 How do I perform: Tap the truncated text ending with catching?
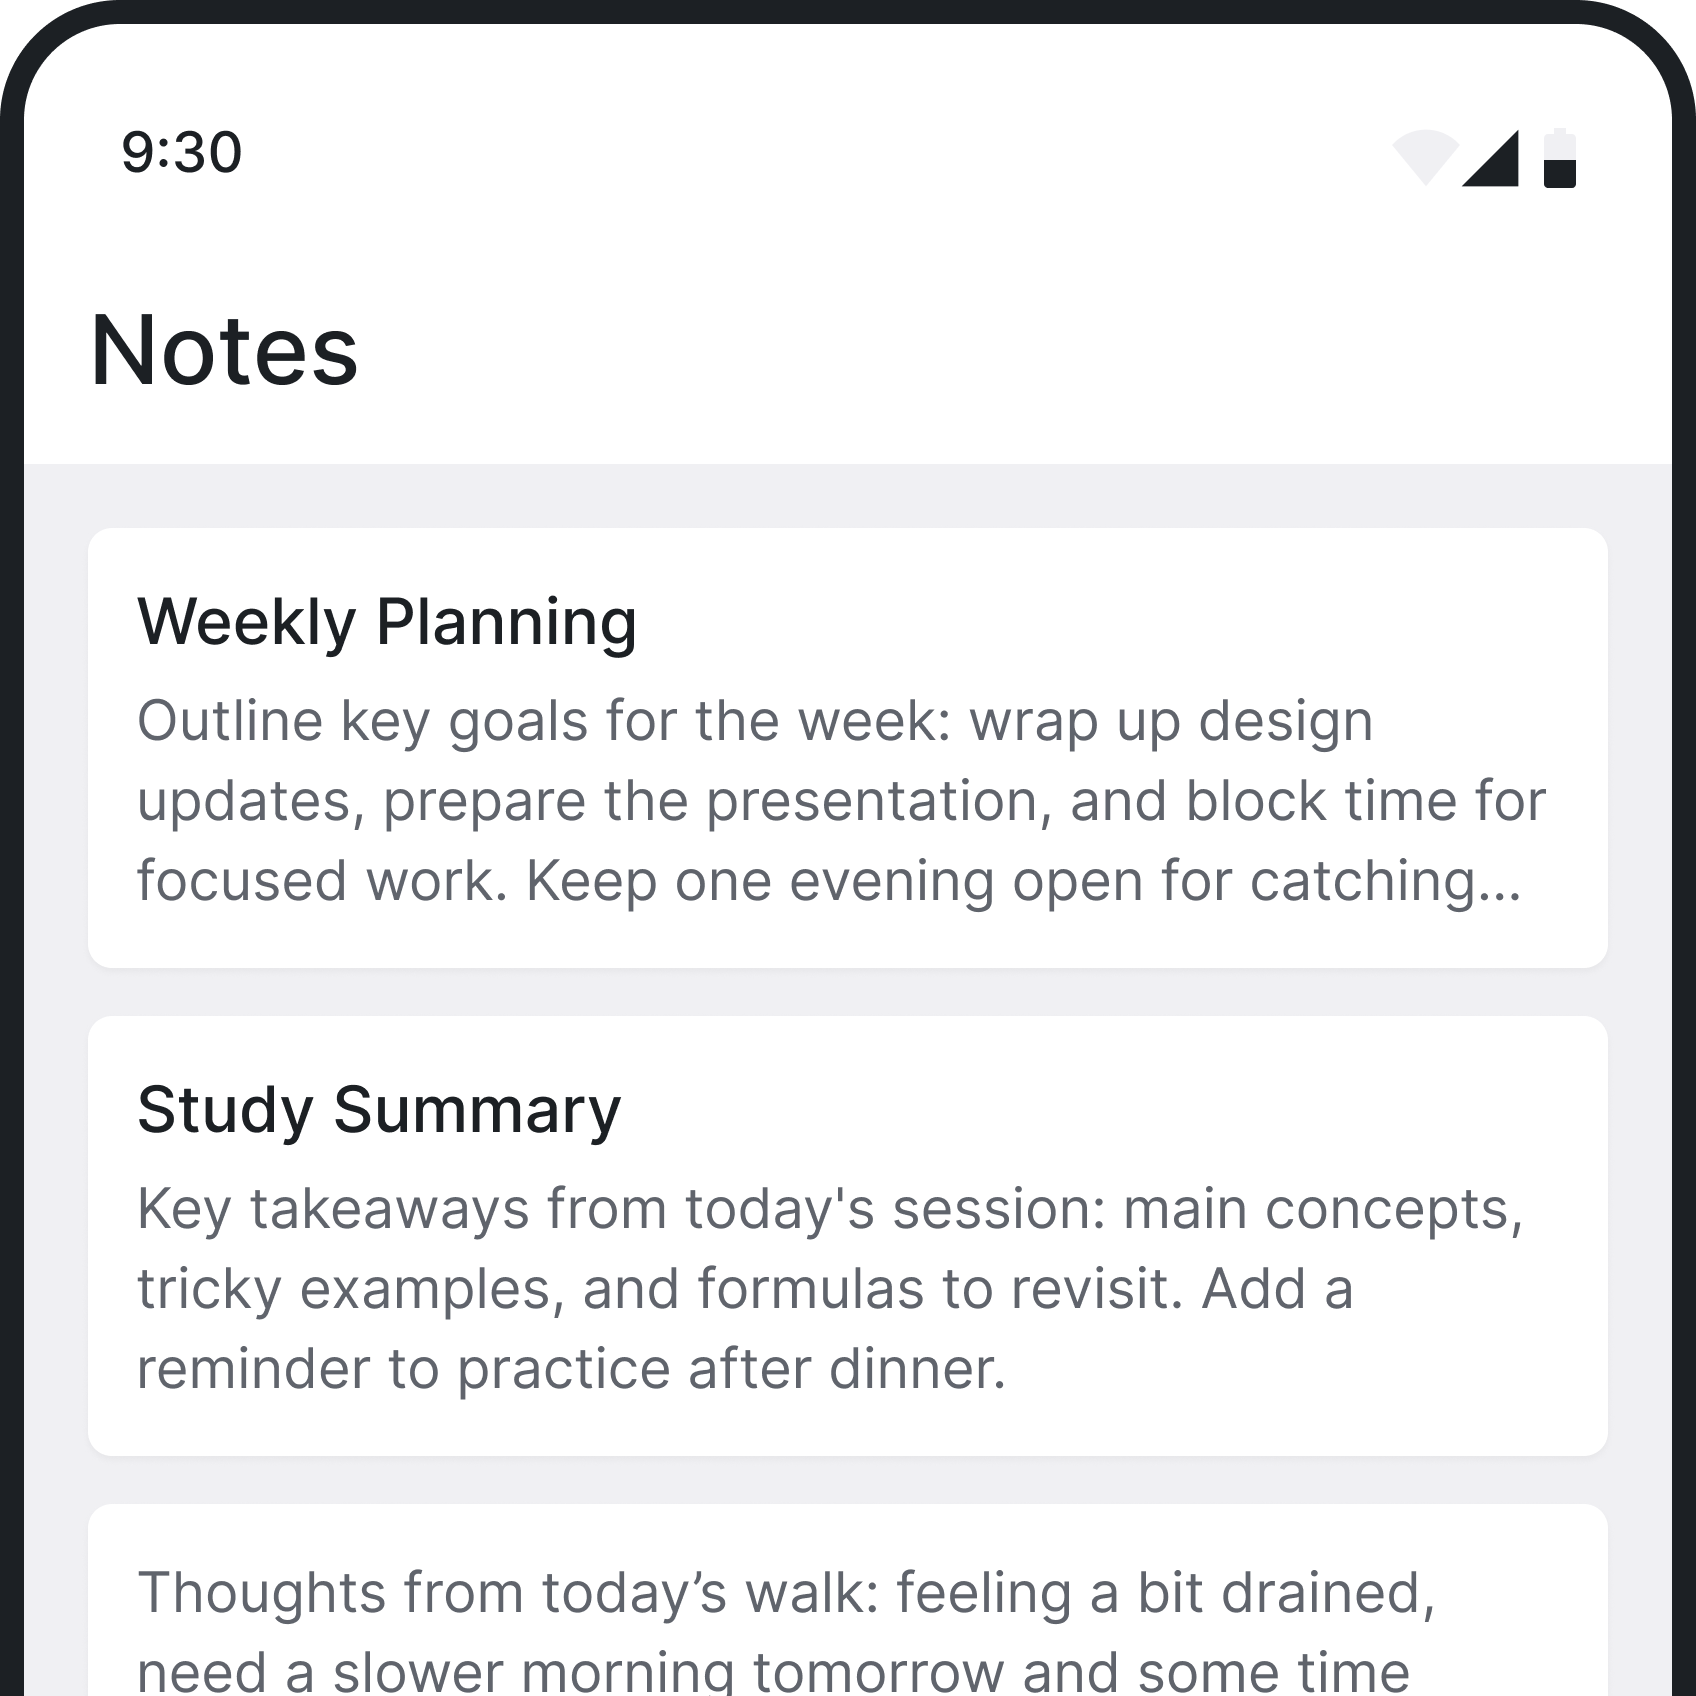coord(830,882)
